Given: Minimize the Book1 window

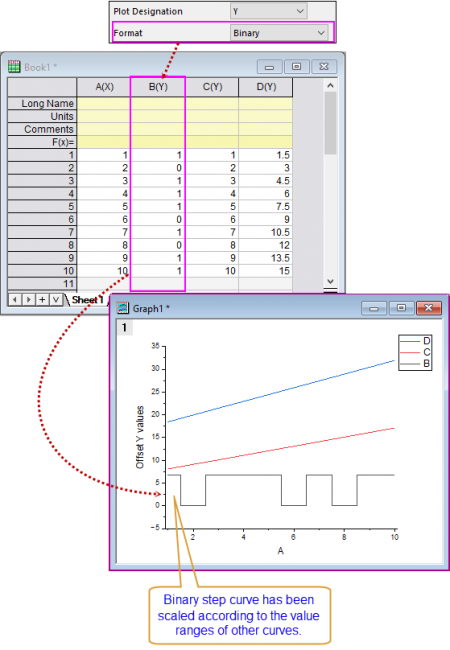Looking at the screenshot, I should (x=269, y=67).
